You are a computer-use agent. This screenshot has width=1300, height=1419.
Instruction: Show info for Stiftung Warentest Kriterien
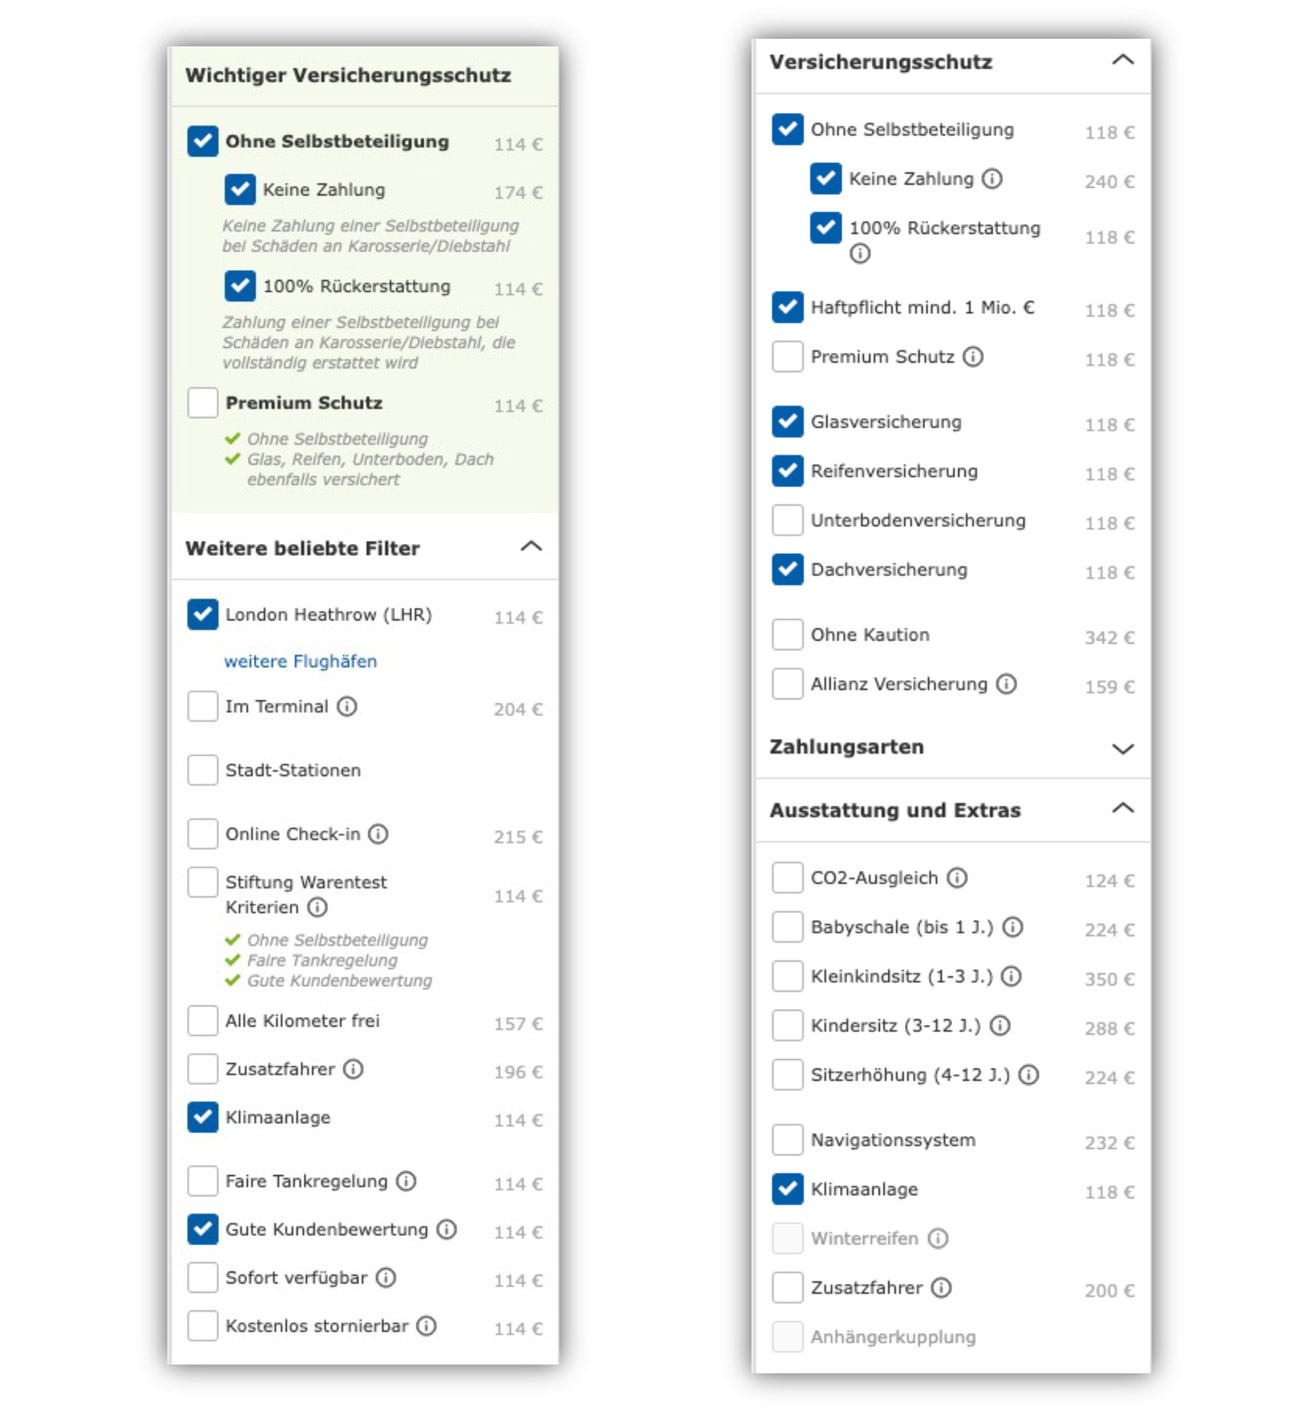pyautogui.click(x=317, y=907)
